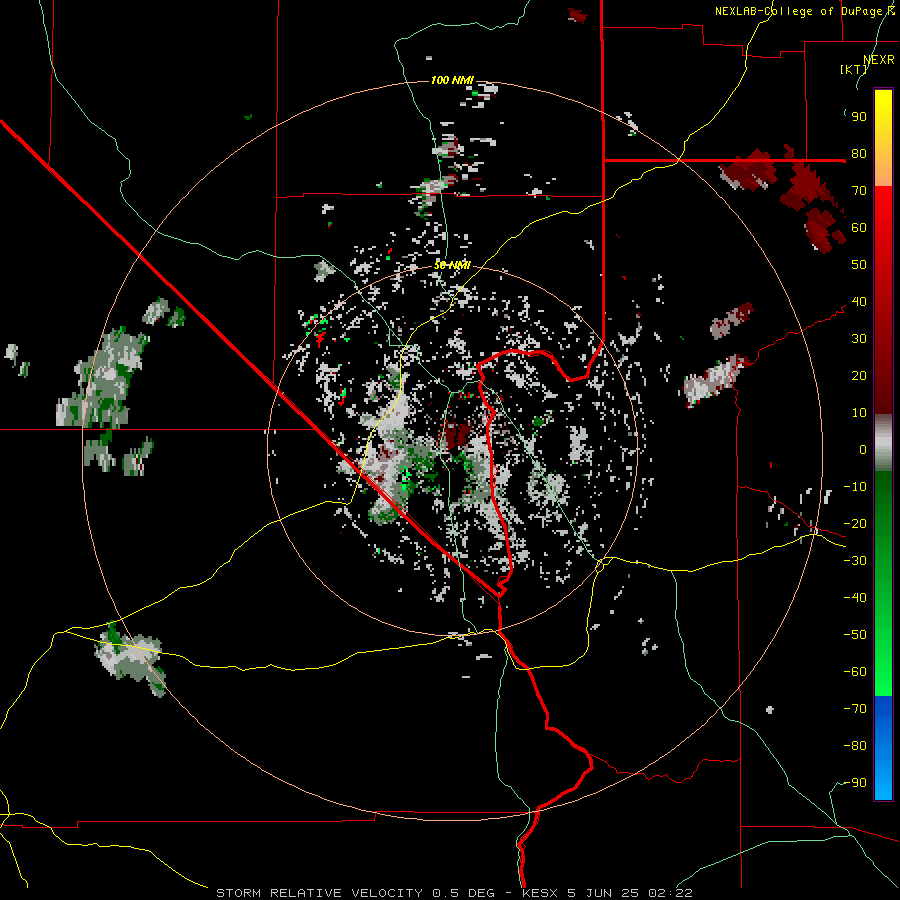Click the -30 value on velocity scale
This screenshot has height=900, width=900.
point(855,561)
